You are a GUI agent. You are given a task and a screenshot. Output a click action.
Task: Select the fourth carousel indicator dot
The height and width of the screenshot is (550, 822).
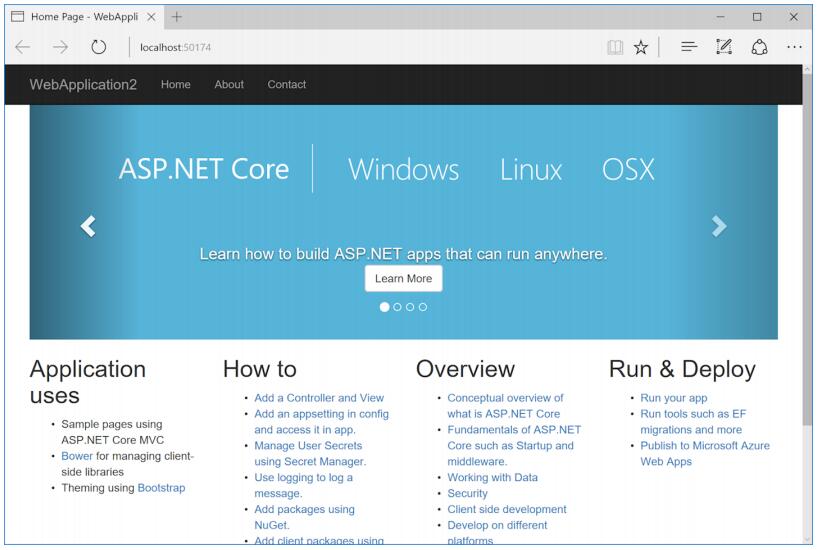pos(423,307)
